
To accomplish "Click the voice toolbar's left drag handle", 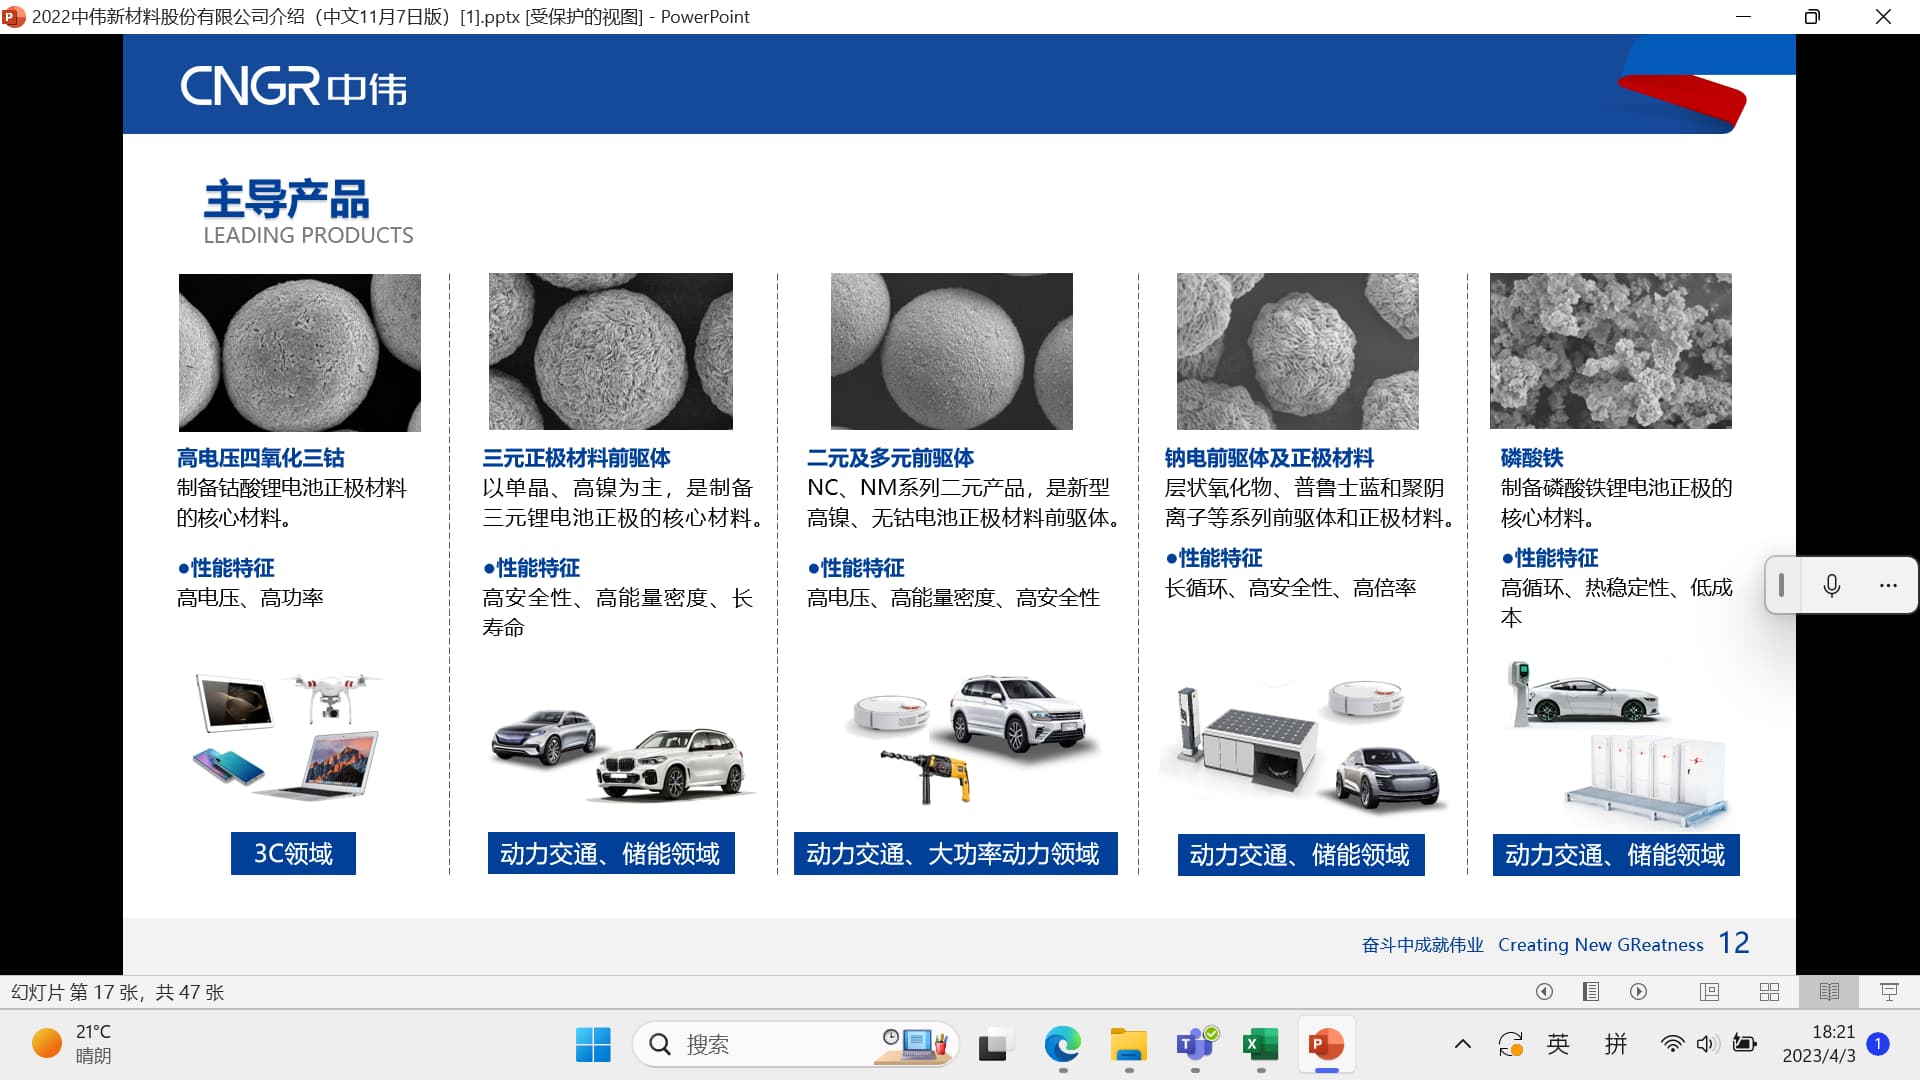I will click(x=1781, y=585).
